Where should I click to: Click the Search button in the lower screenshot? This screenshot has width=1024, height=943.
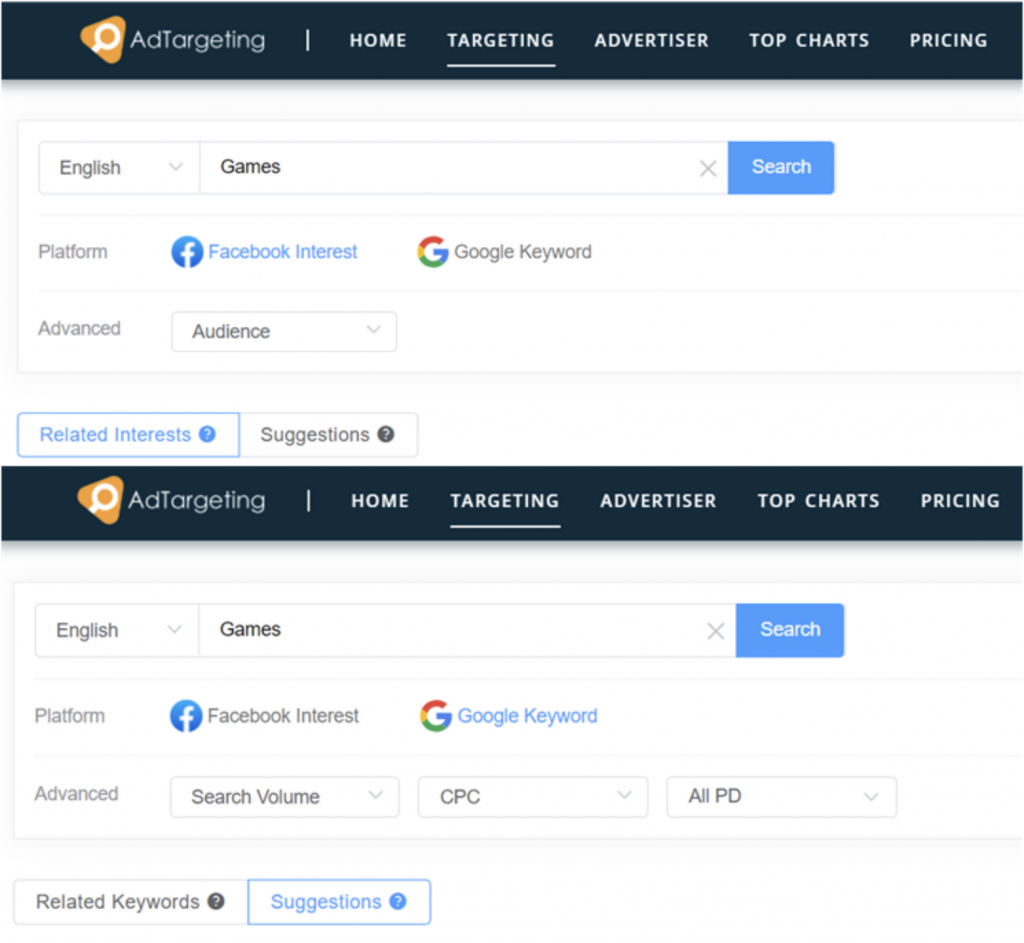tap(790, 630)
